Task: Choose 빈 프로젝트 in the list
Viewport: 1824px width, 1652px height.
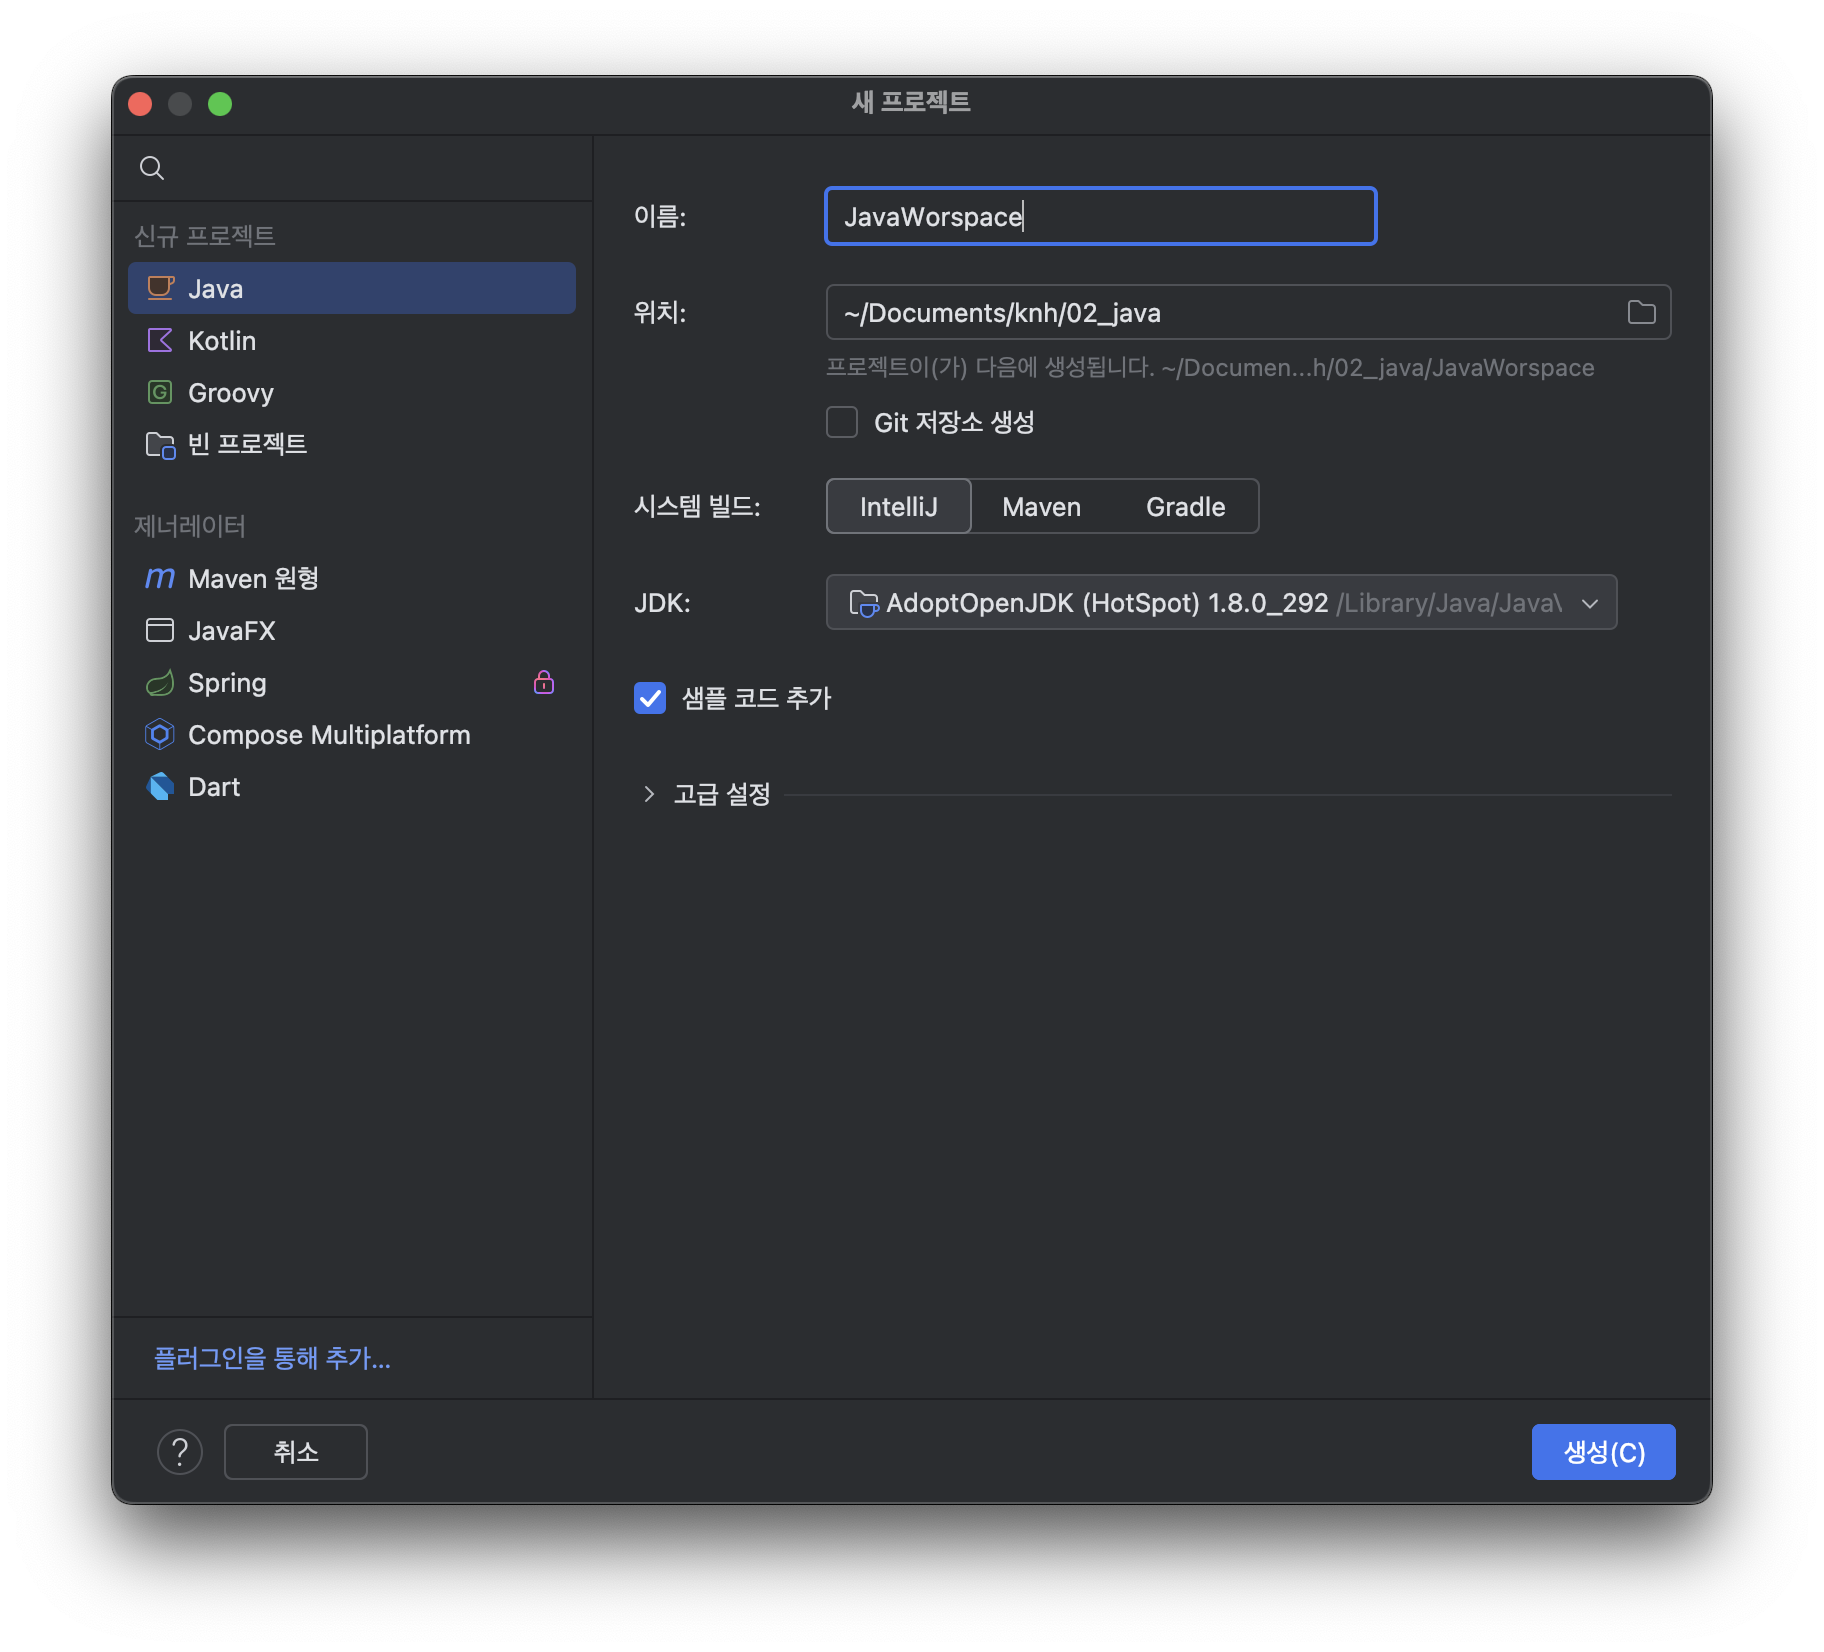Action: click(x=352, y=444)
